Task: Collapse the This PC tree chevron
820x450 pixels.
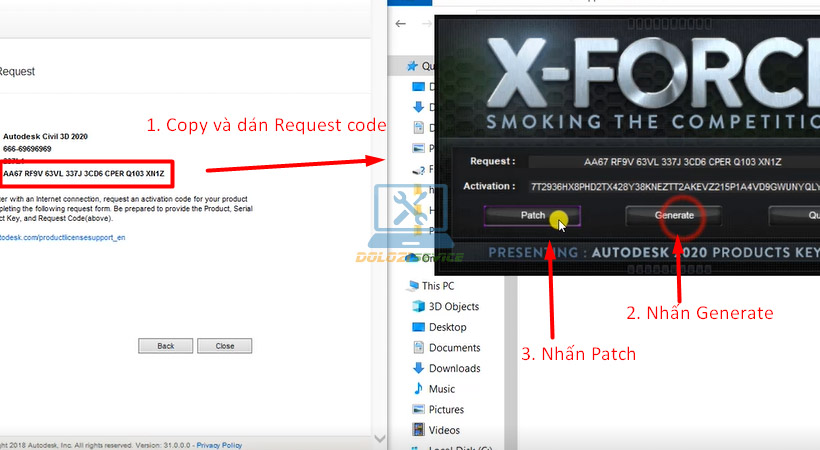Action: click(x=398, y=286)
